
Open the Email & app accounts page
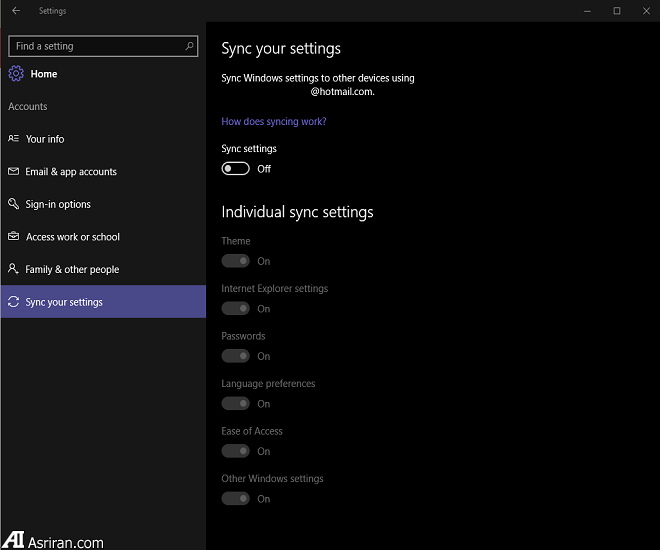point(71,172)
